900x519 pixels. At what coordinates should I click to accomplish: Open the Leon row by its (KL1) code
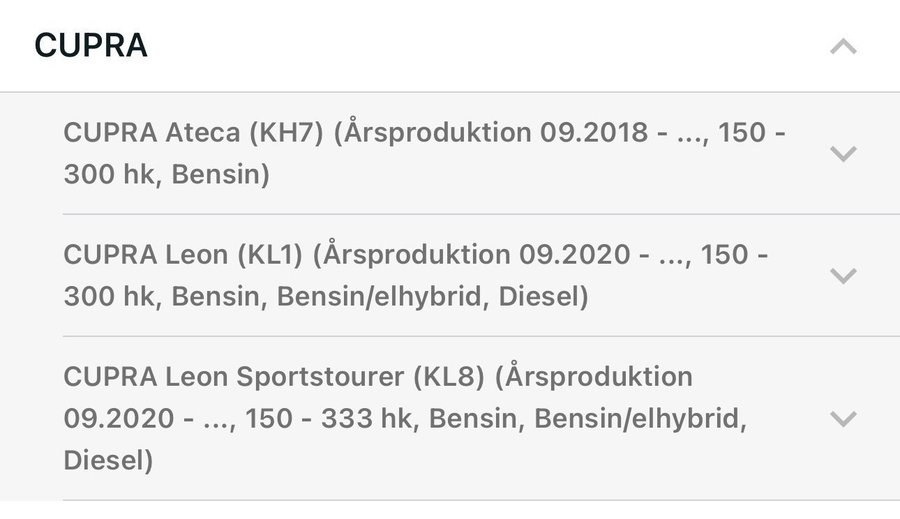[x=270, y=255]
